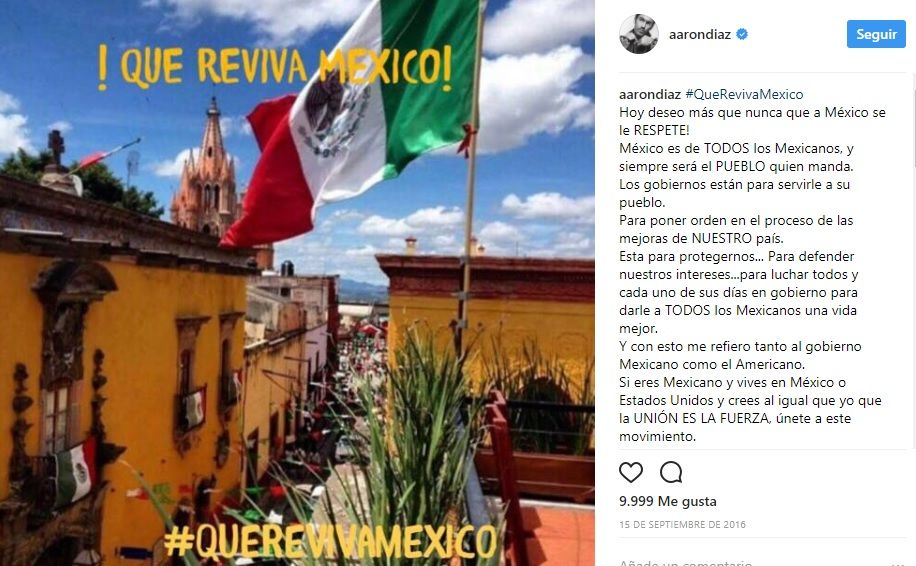Open aarondiaz's round profile picture
The width and height of the screenshot is (916, 566).
[639, 34]
